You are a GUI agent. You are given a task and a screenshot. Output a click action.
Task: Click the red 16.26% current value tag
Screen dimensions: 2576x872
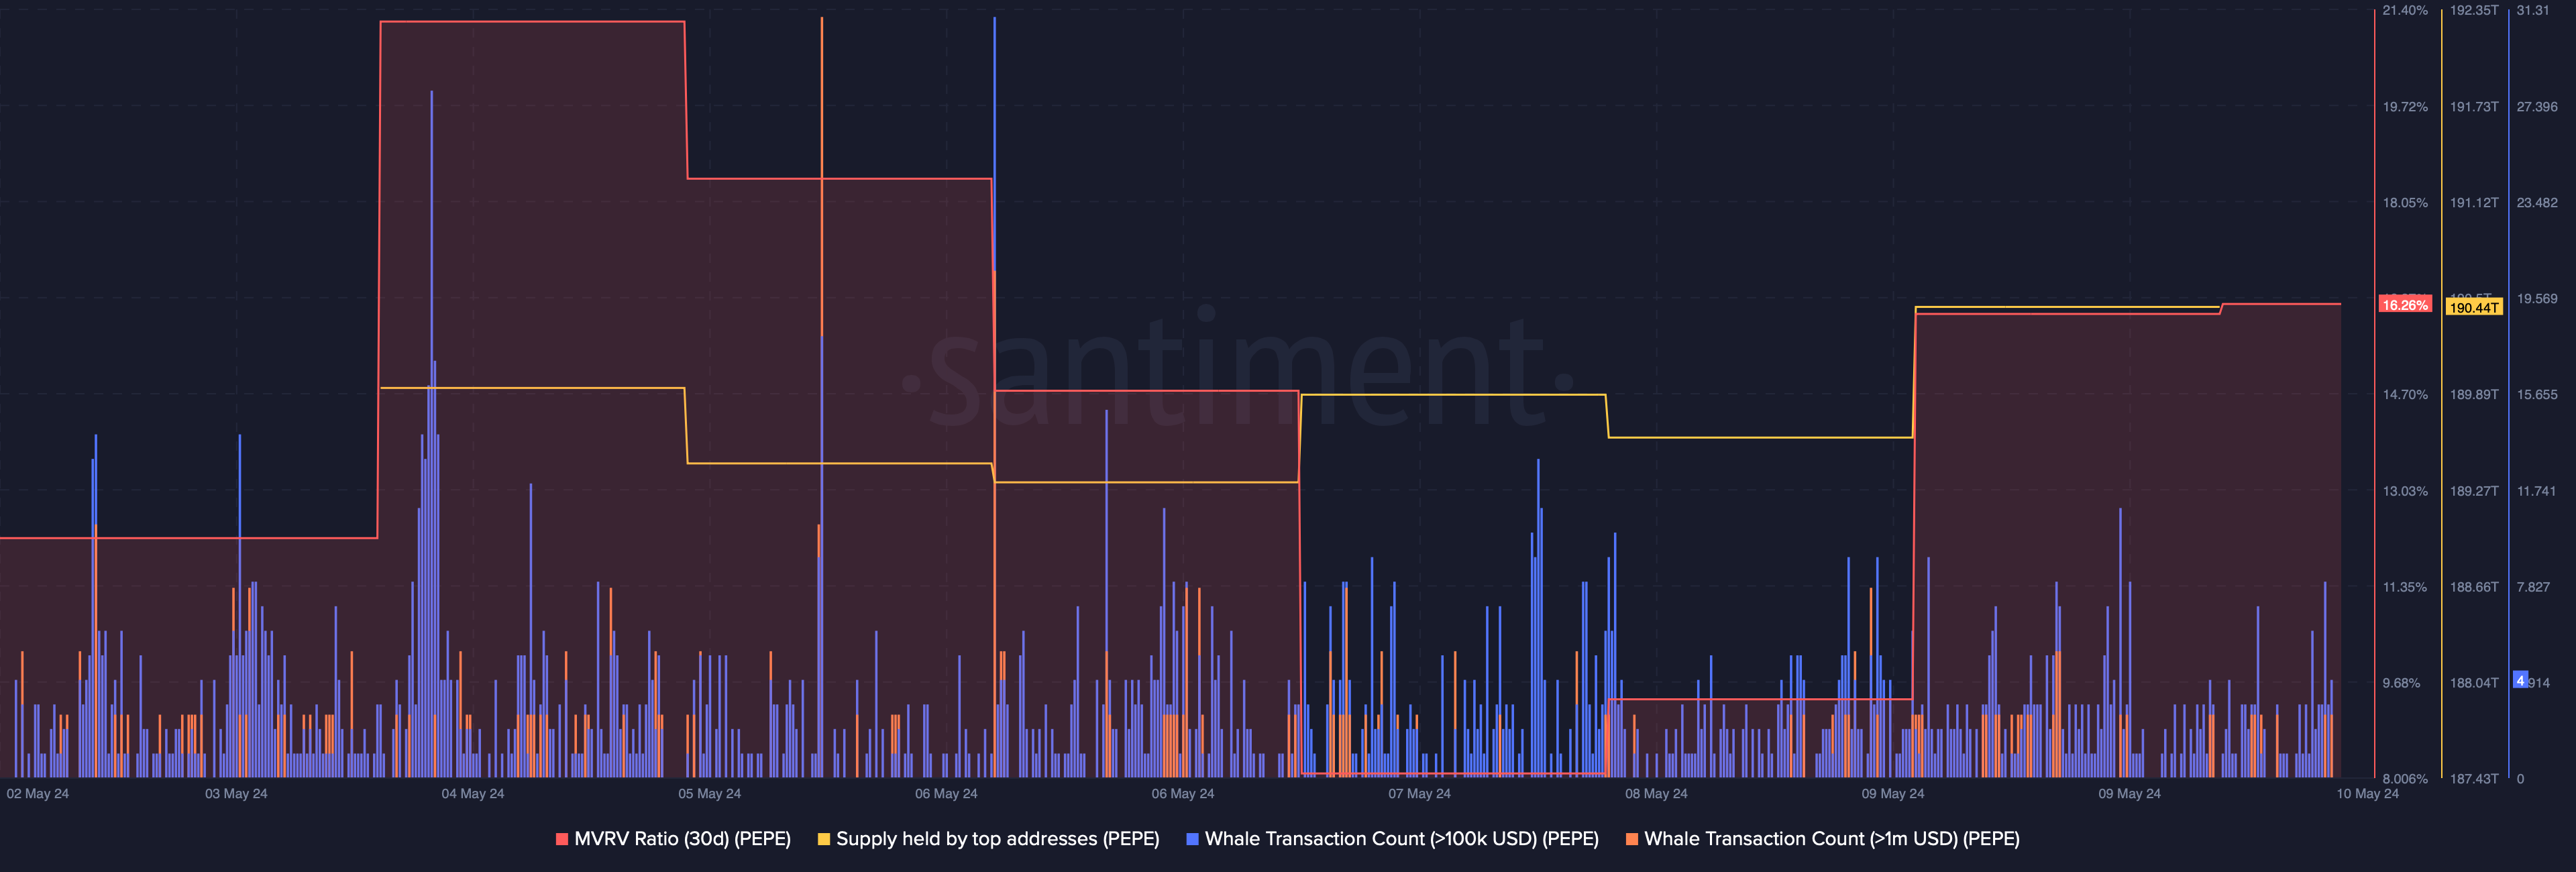coord(2404,305)
